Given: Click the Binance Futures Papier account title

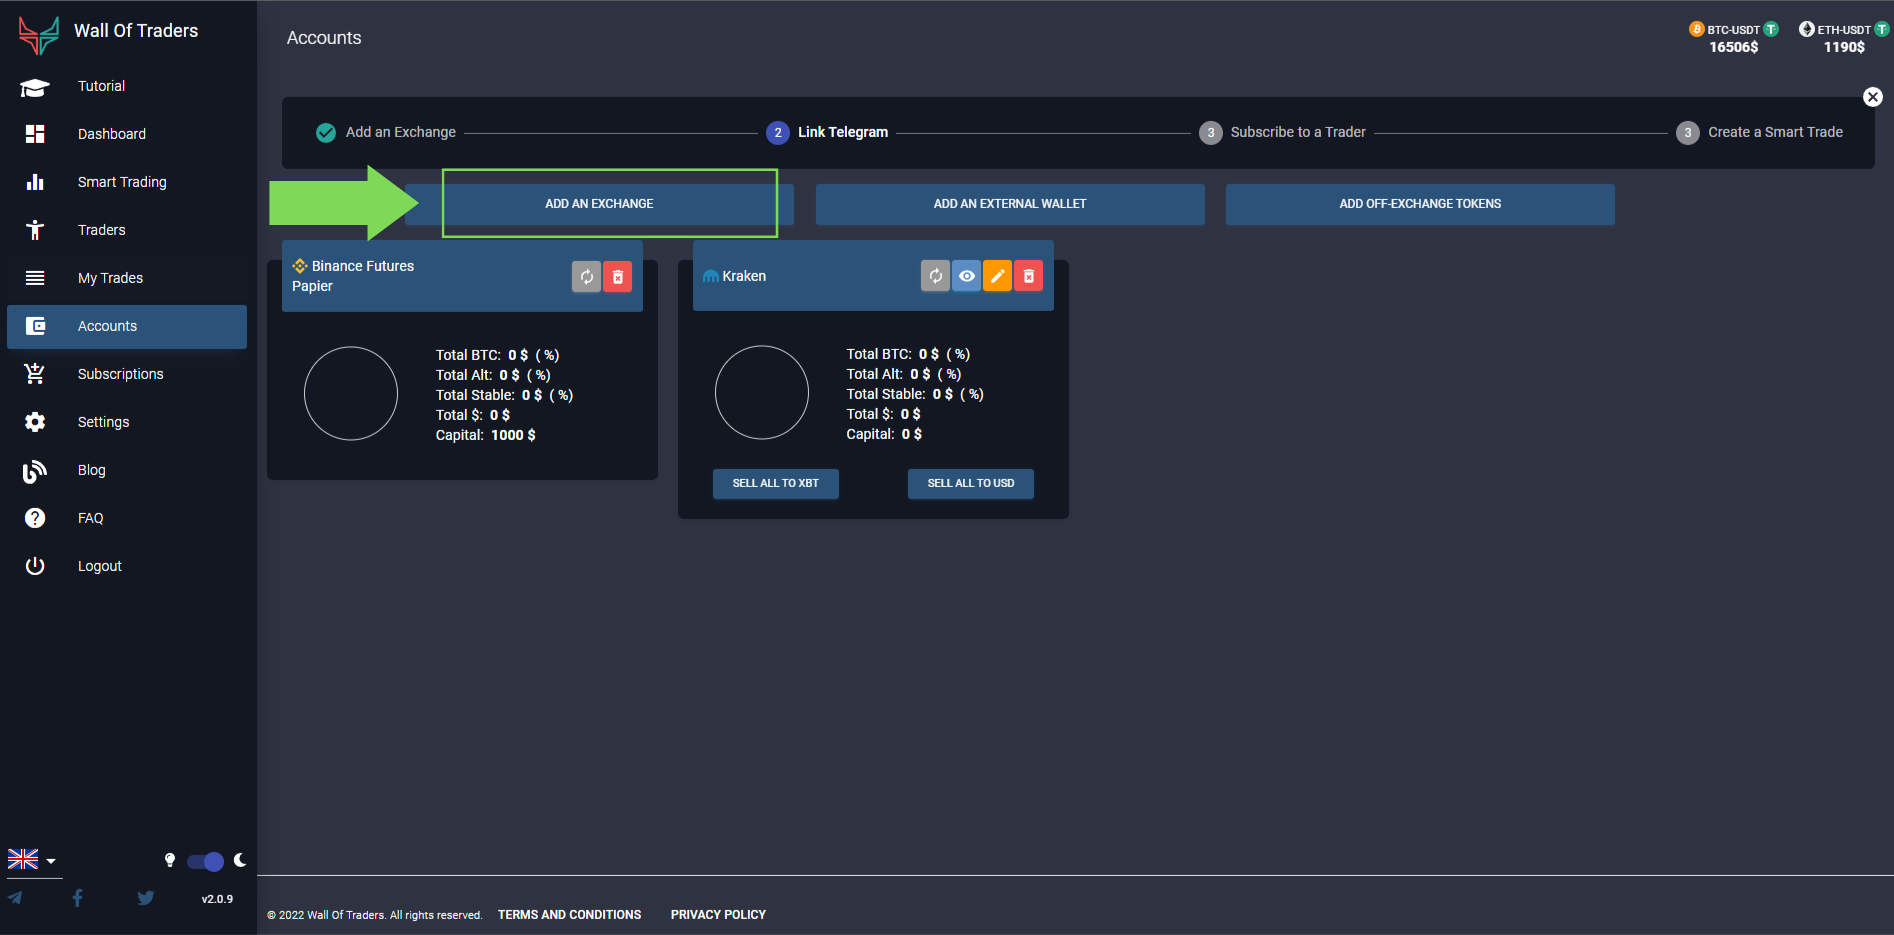Looking at the screenshot, I should click(354, 276).
